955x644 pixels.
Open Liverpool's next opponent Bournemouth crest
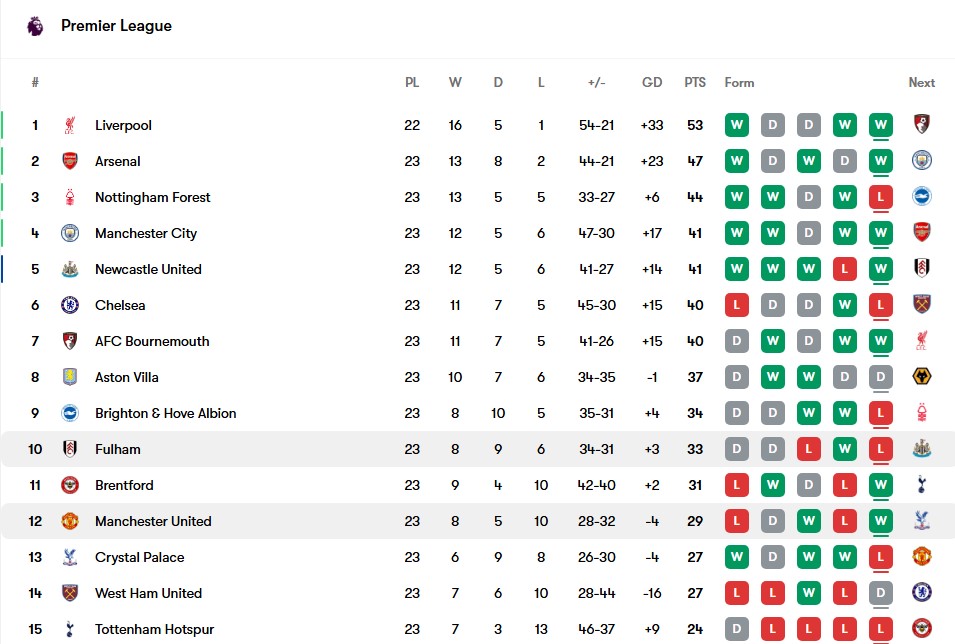tap(922, 124)
